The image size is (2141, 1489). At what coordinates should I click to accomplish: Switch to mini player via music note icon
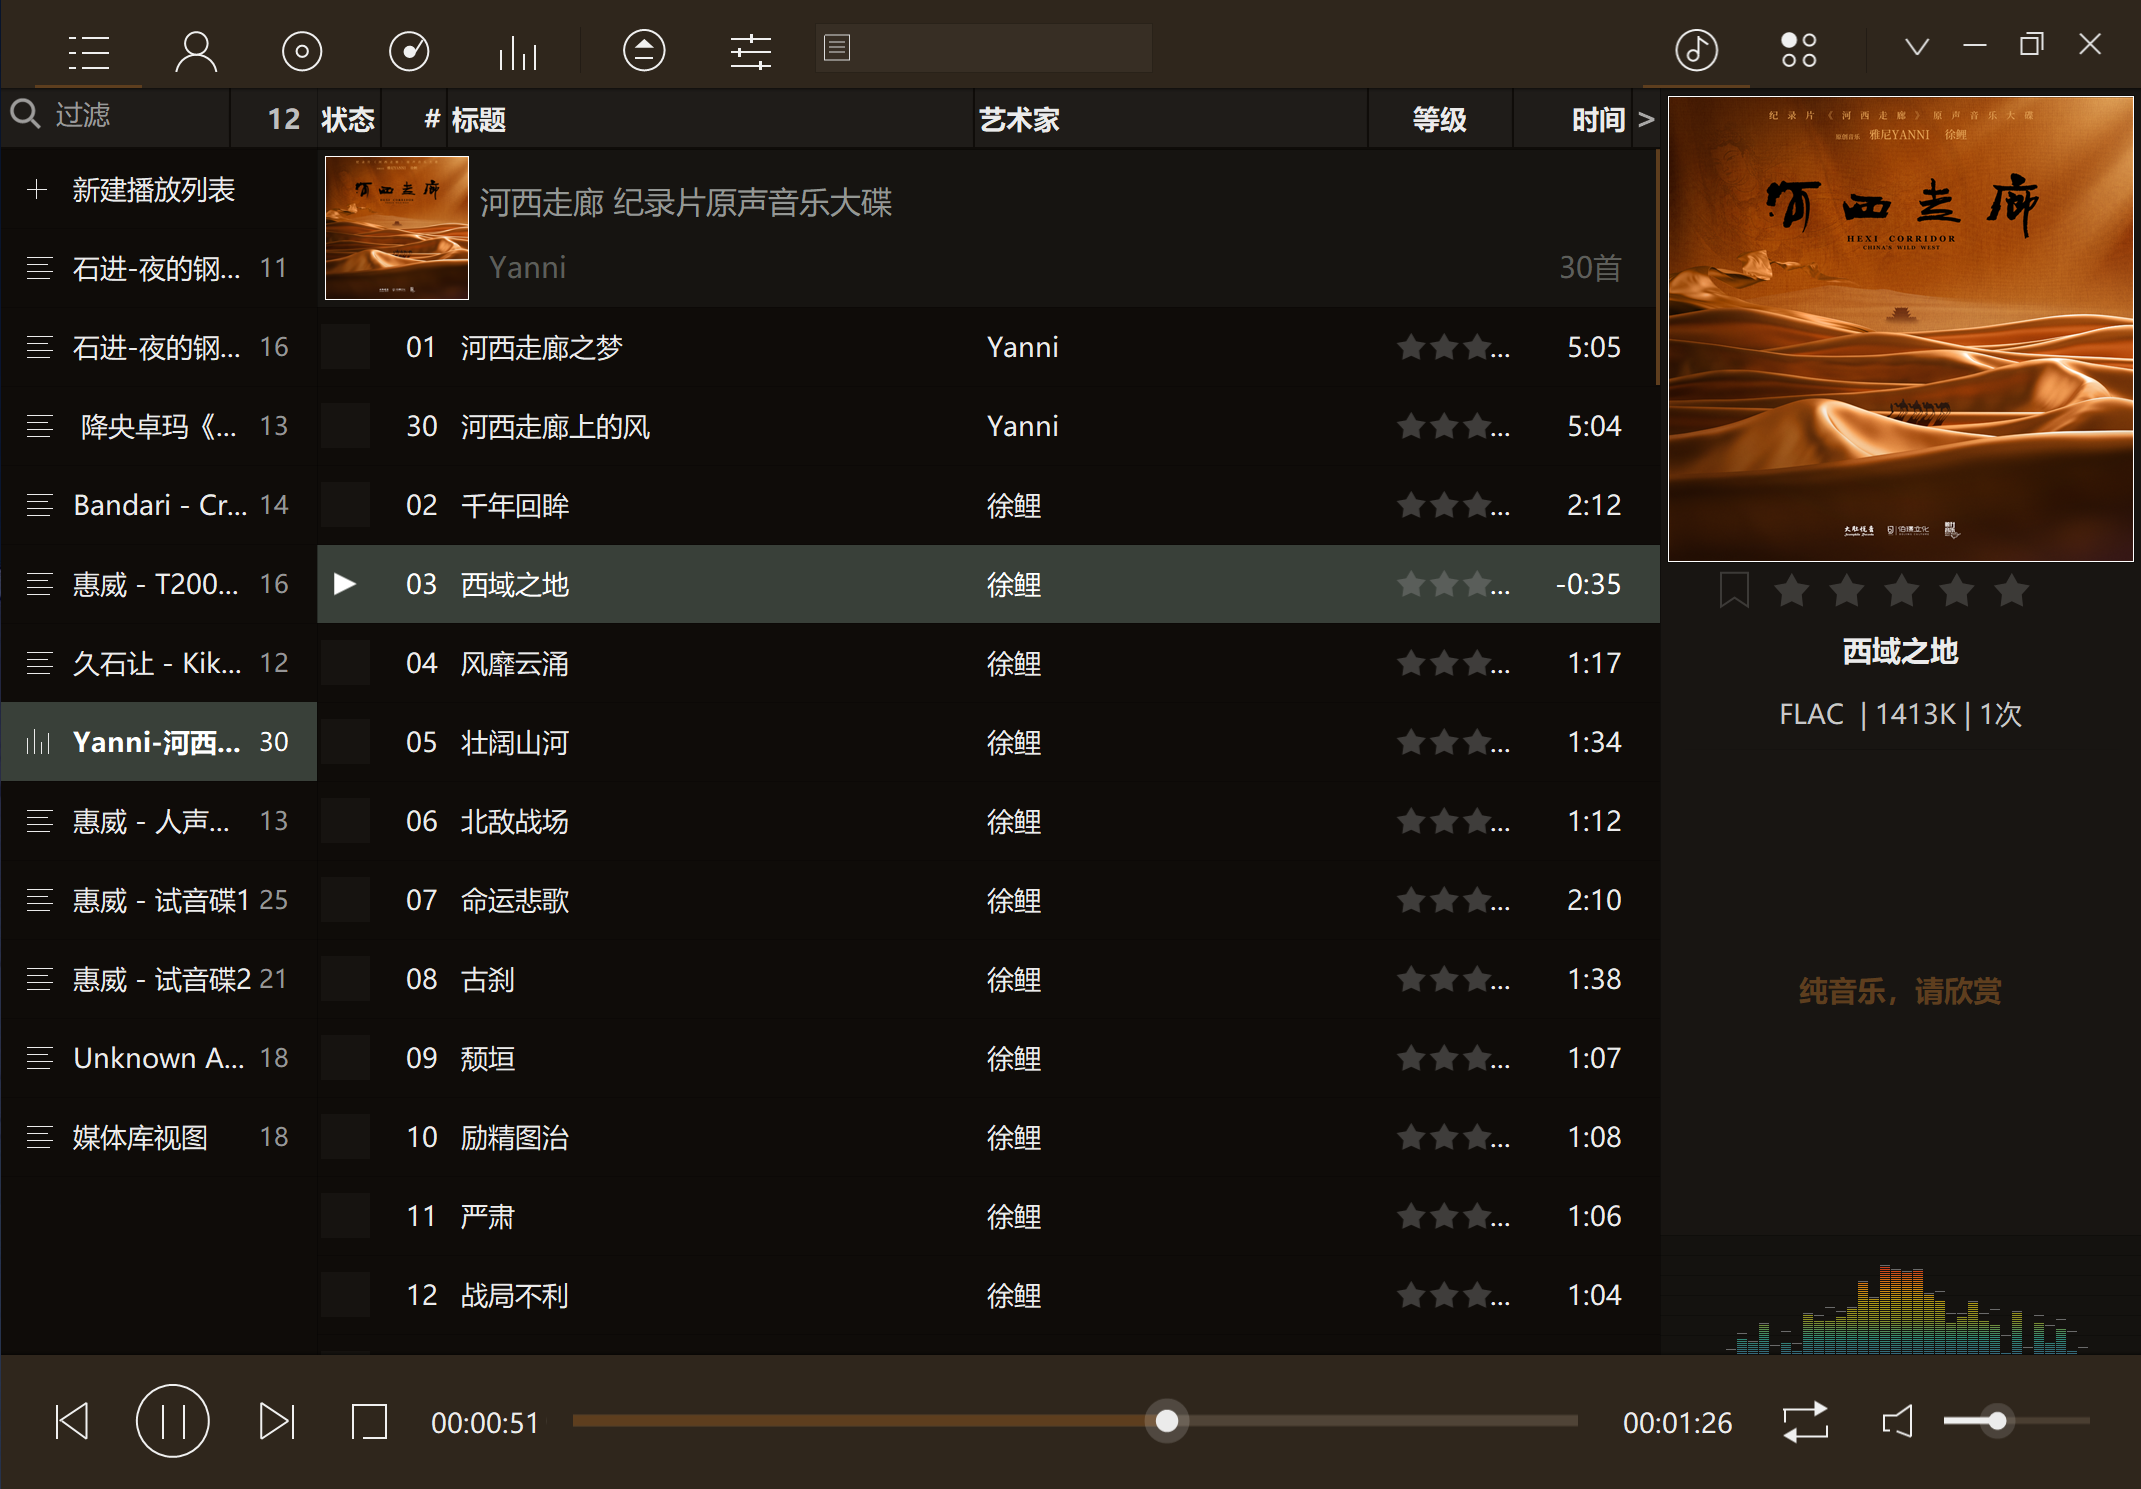pyautogui.click(x=1696, y=49)
